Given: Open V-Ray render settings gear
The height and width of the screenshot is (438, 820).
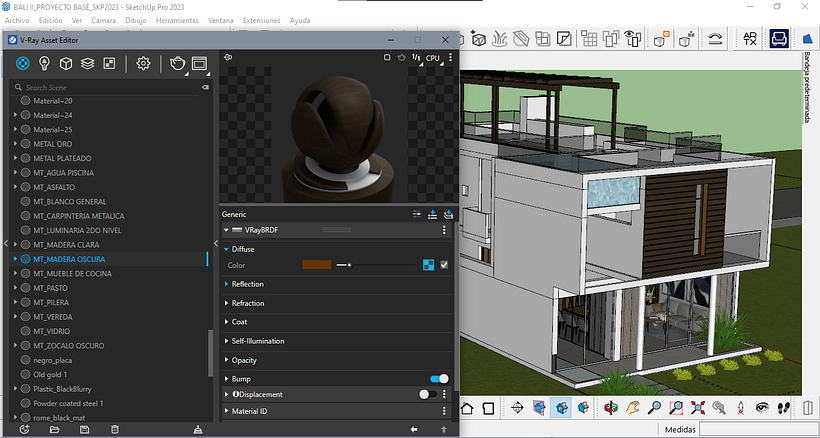Looking at the screenshot, I should point(143,63).
